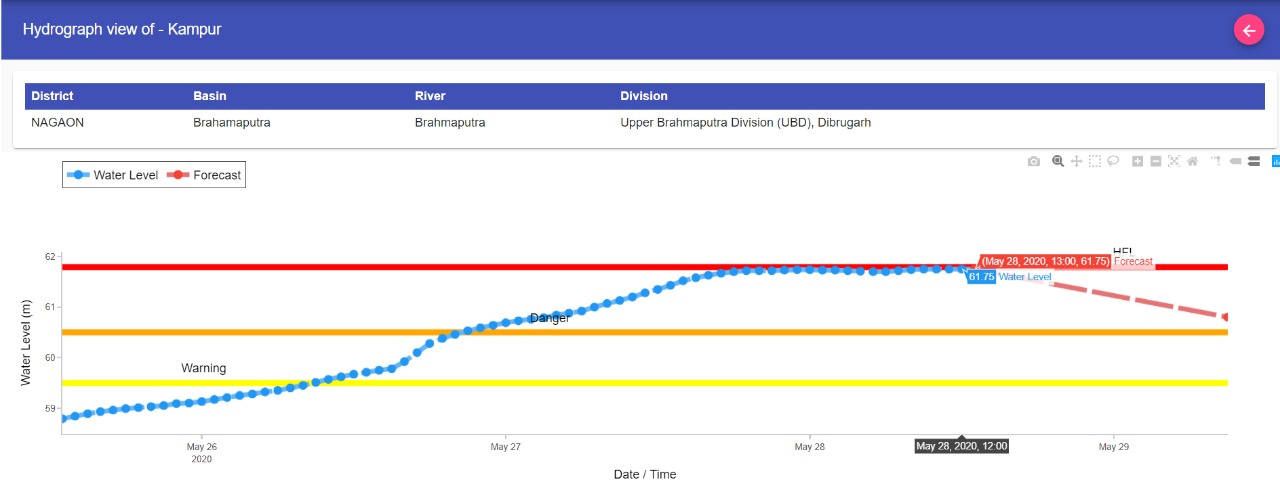Click the Division column header
Viewport: 1280px width, 486px height.
(x=644, y=96)
